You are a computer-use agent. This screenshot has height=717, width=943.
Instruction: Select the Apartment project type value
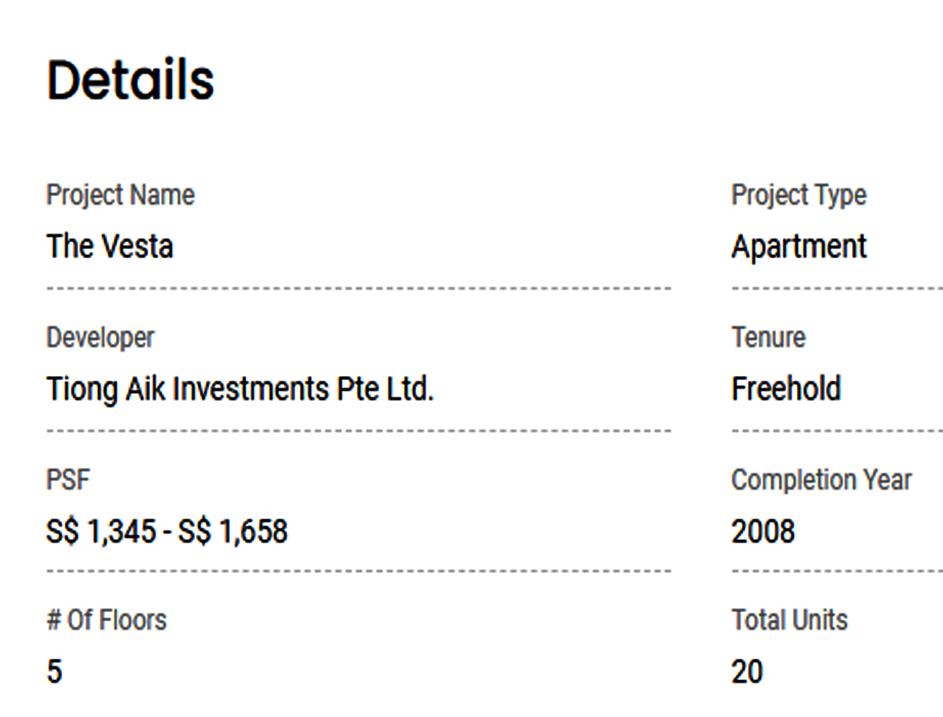point(798,246)
